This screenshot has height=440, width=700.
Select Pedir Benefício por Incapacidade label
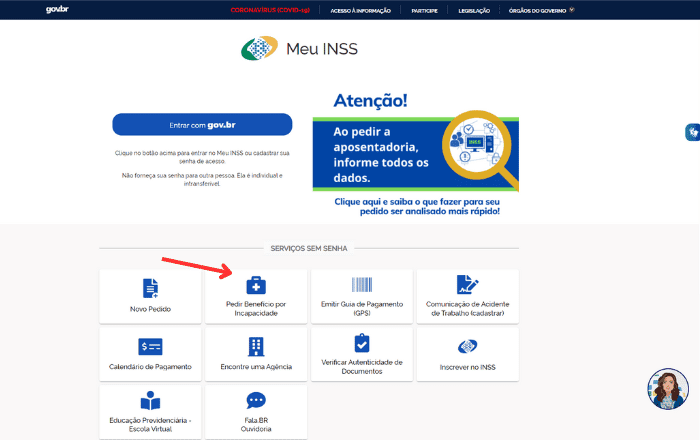point(256,309)
